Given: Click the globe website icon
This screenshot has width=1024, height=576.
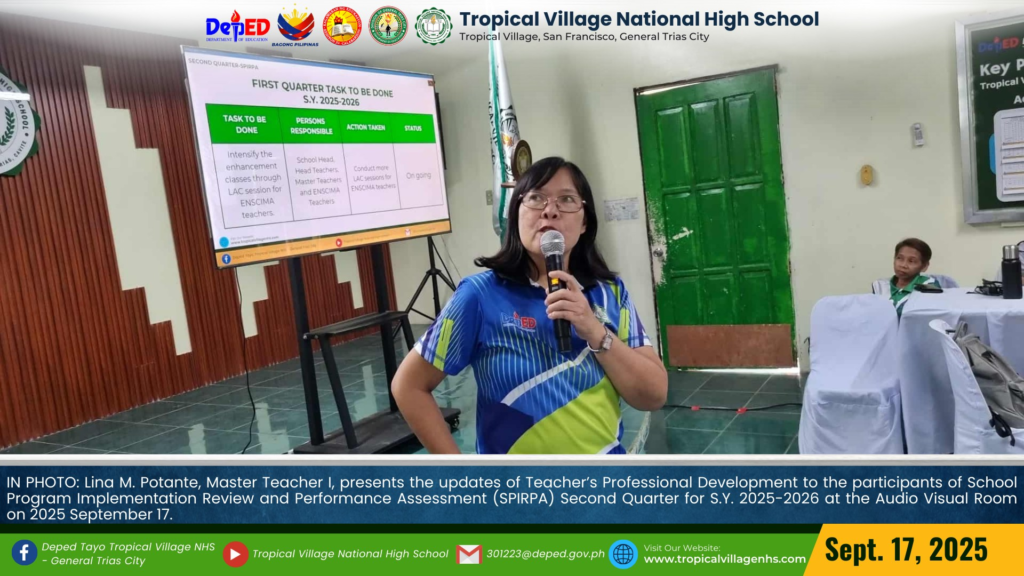Looking at the screenshot, I should [623, 554].
